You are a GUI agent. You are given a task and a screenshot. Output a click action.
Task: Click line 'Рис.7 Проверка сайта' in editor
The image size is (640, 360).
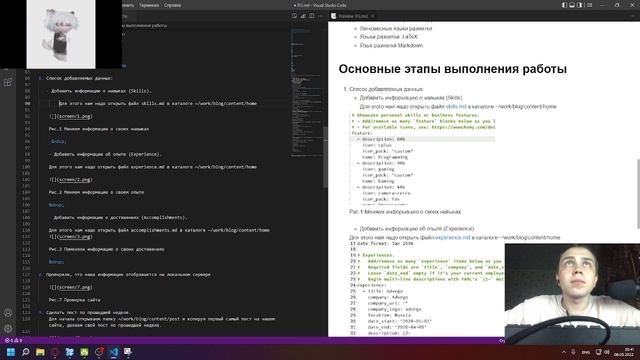click(74, 300)
